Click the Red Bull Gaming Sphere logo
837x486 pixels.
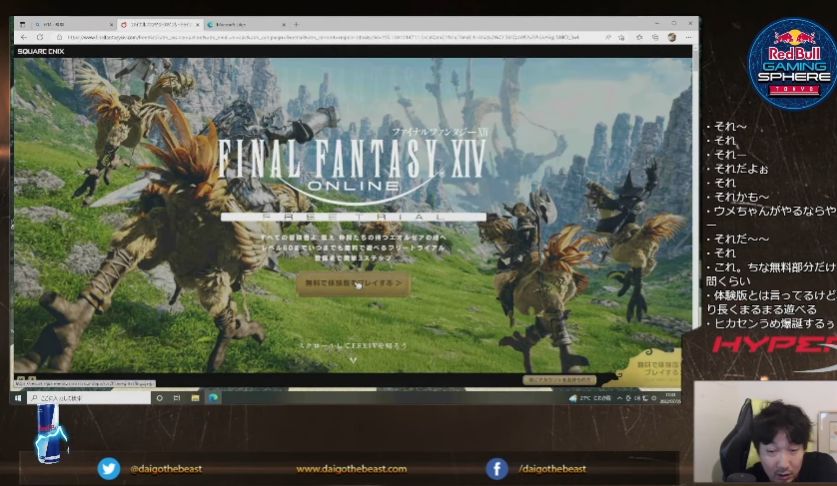[793, 63]
